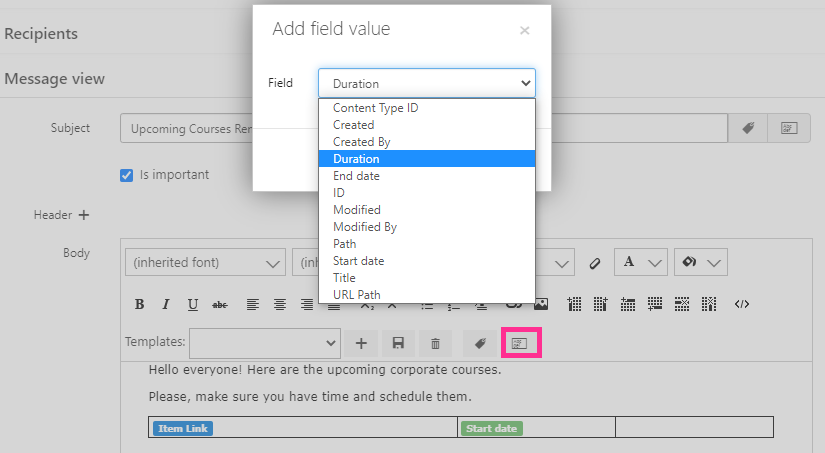Click the pink highlighted add field value icon
Viewport: 825px width, 453px height.
coord(521,343)
